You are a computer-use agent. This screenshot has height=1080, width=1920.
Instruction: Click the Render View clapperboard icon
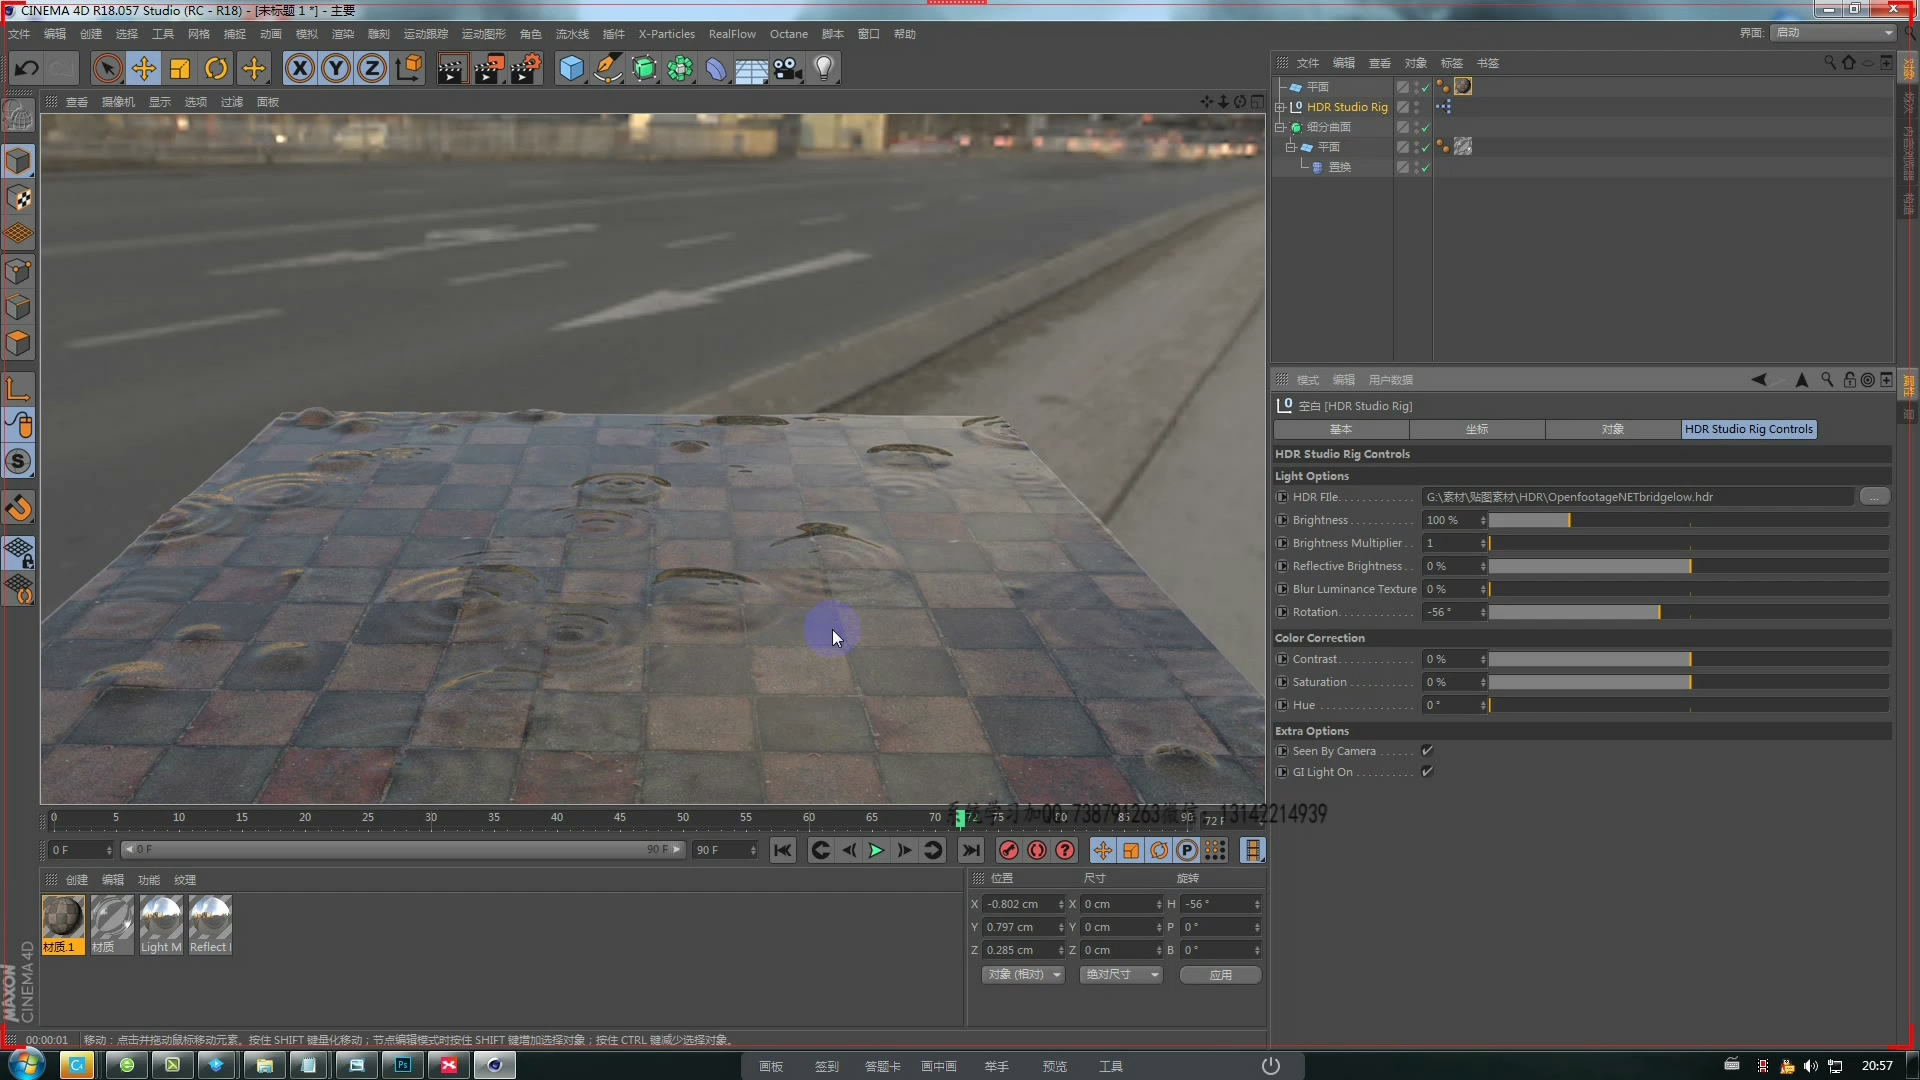(x=451, y=68)
